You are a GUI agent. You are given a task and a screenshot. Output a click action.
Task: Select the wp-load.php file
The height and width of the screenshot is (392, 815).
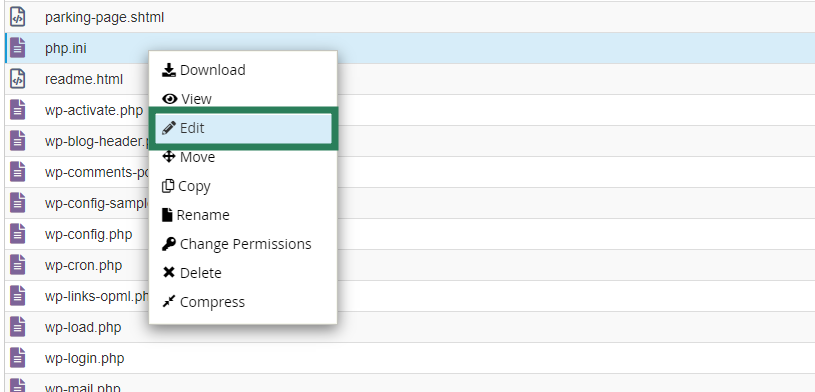pyautogui.click(x=83, y=328)
